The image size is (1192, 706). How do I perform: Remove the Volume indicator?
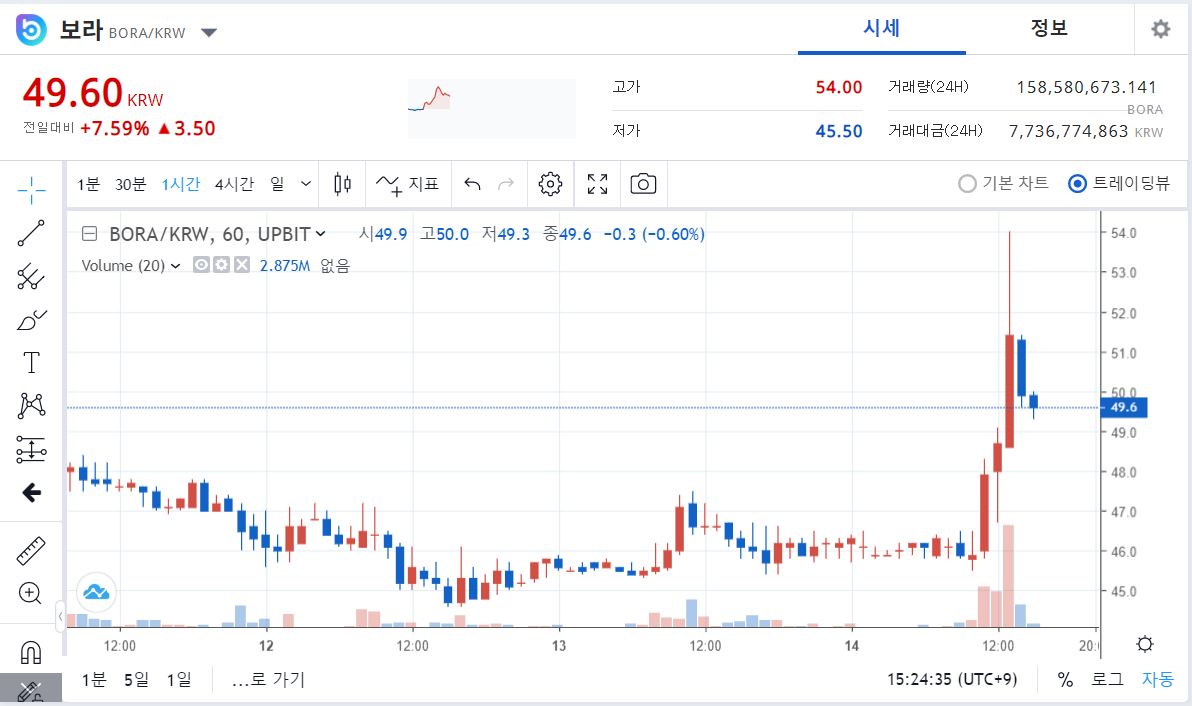241,264
